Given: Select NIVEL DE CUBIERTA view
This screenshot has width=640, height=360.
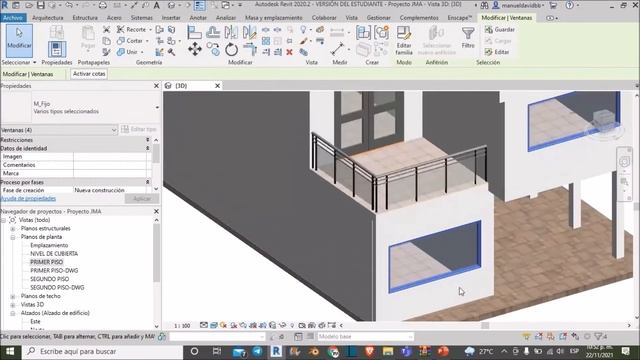Looking at the screenshot, I should pyautogui.click(x=54, y=254).
